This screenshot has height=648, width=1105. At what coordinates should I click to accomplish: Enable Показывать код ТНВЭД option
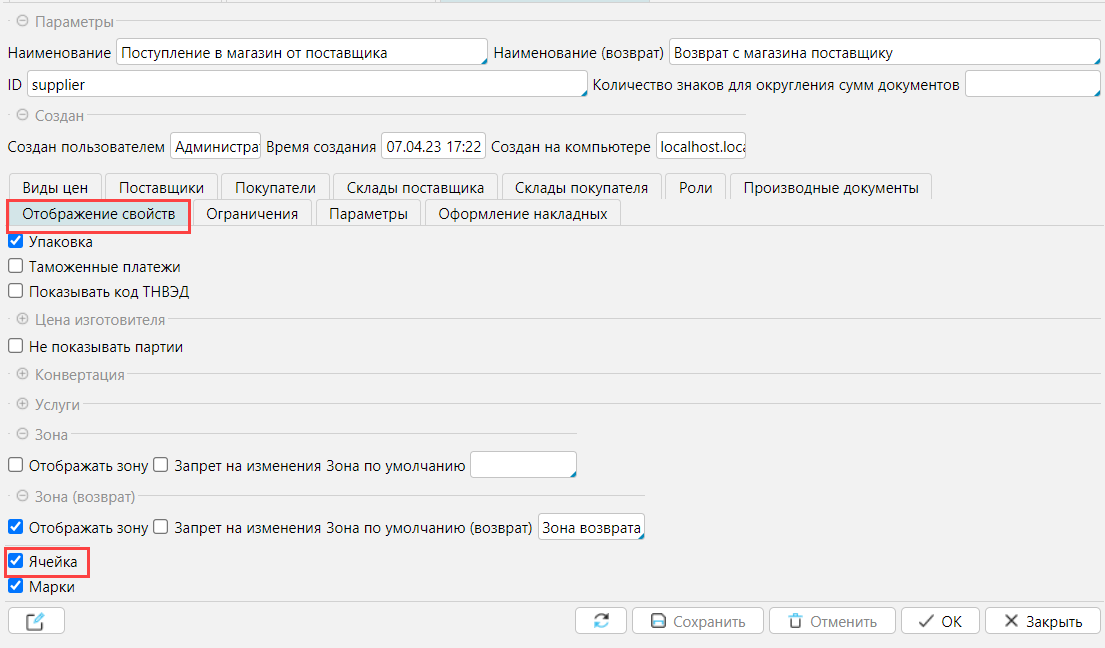[16, 292]
